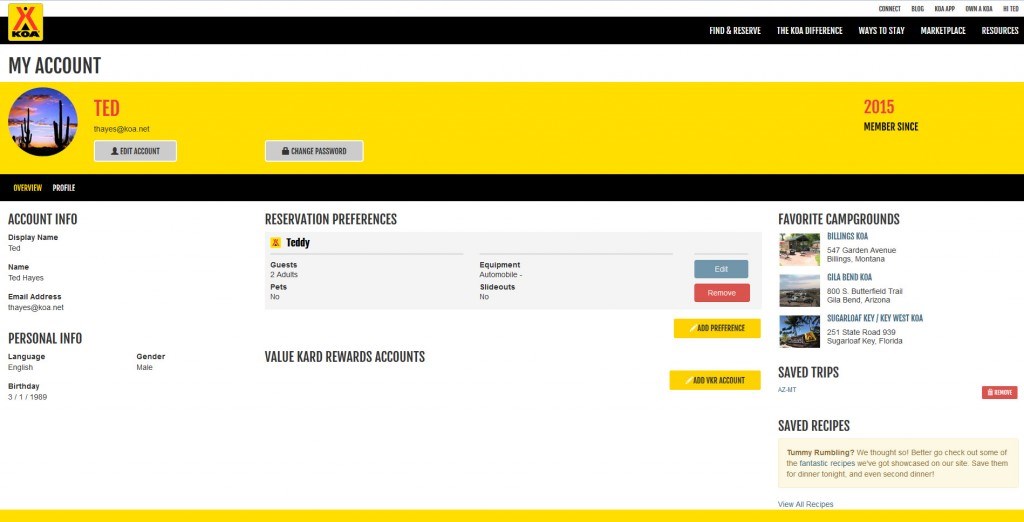This screenshot has height=522, width=1024.
Task: Click the Connect link in top bar
Action: (889, 9)
